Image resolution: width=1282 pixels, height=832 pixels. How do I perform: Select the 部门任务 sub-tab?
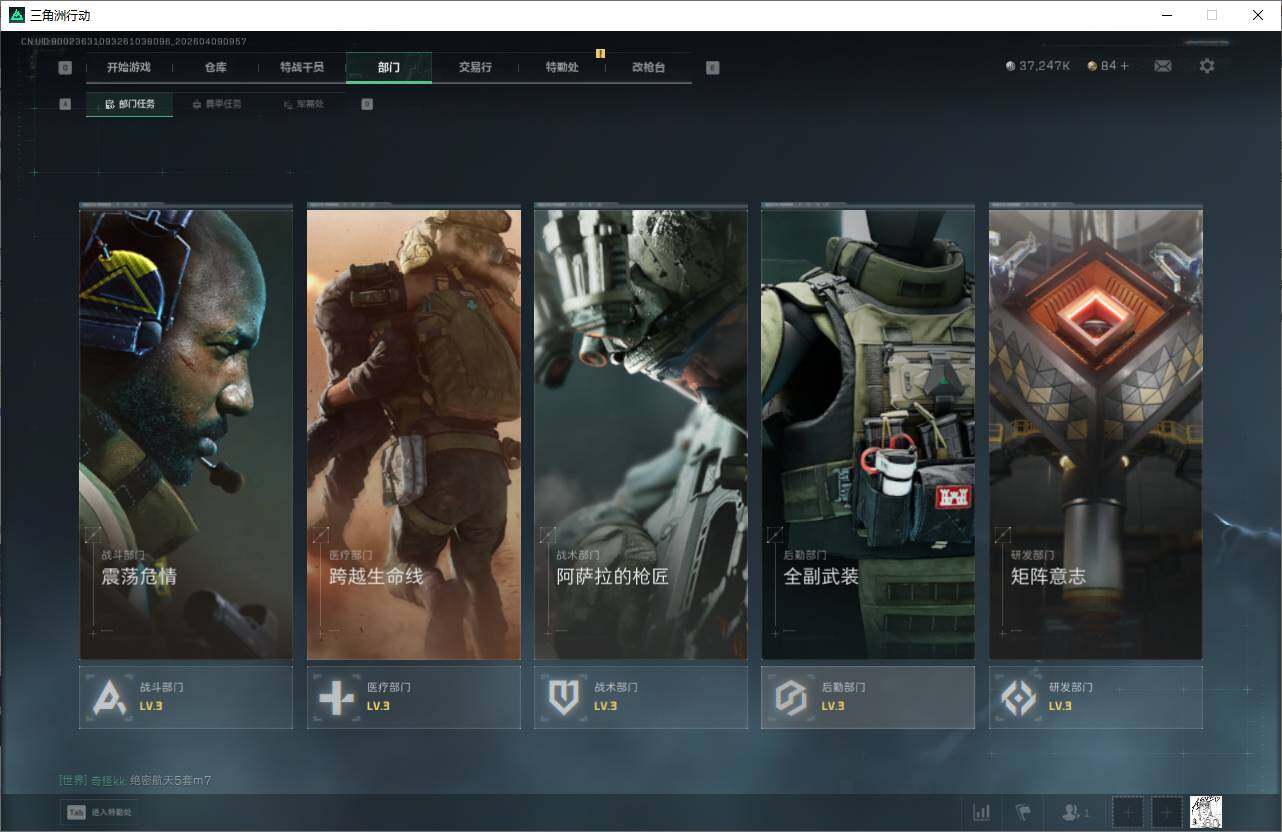[130, 104]
